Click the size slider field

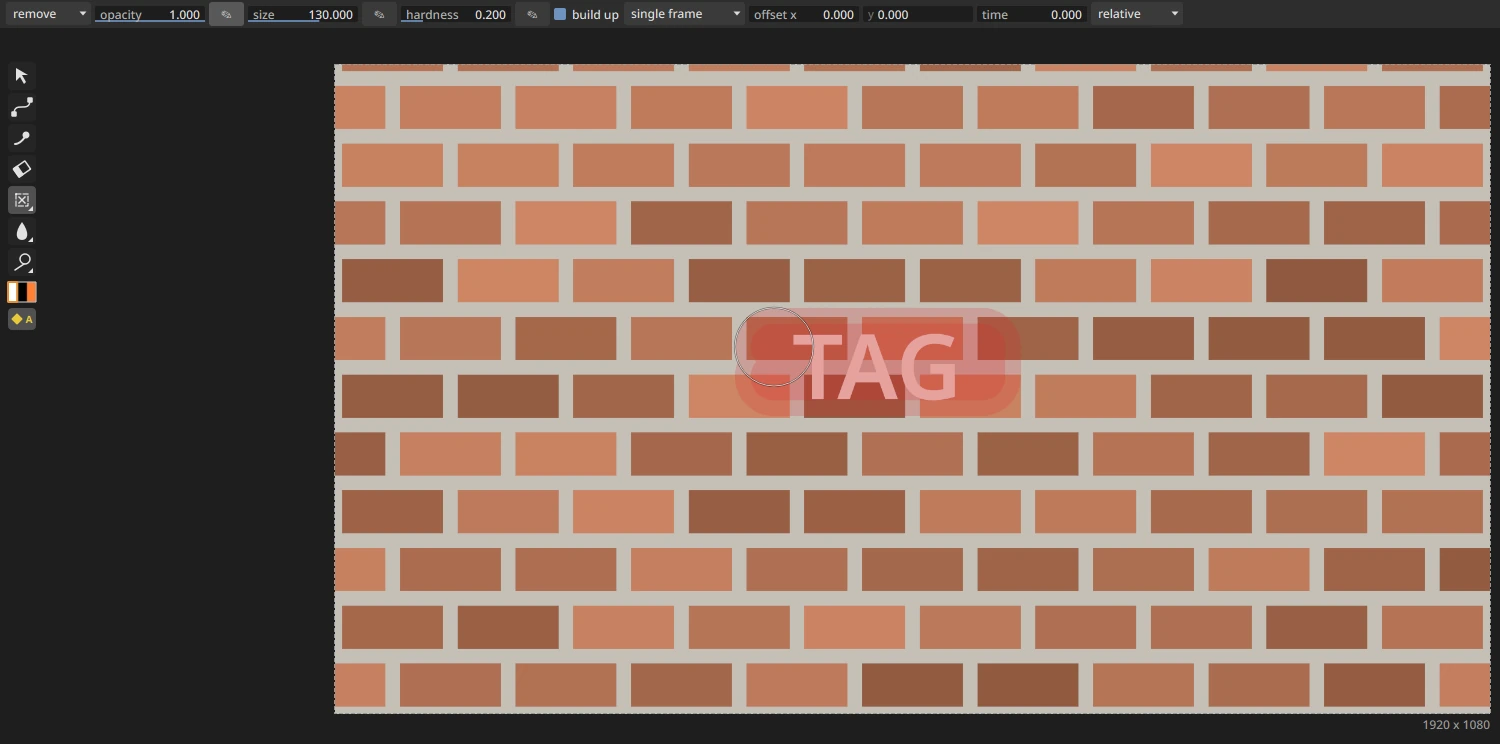(x=303, y=14)
